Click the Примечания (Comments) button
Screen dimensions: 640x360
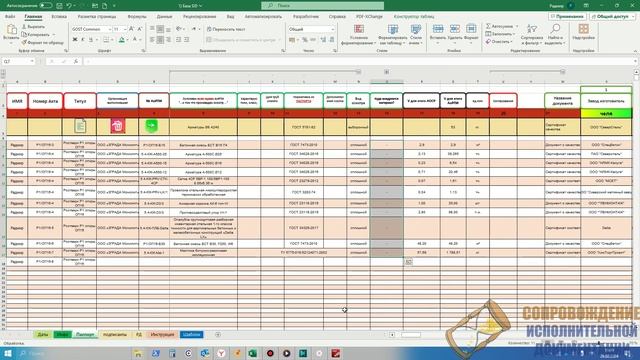(568, 16)
